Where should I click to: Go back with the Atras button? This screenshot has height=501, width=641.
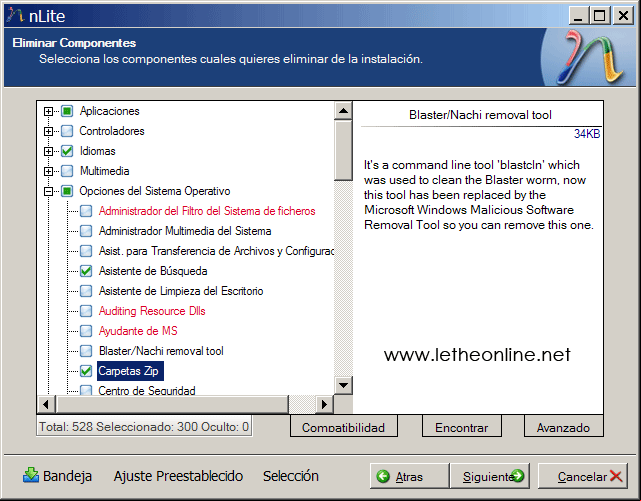point(410,476)
